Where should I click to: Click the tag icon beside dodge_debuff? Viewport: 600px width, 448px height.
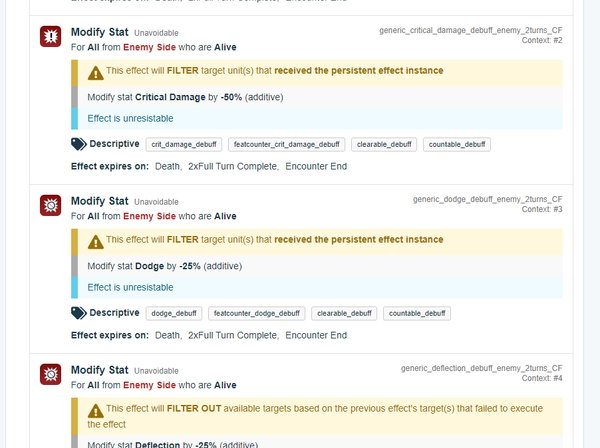pos(79,313)
